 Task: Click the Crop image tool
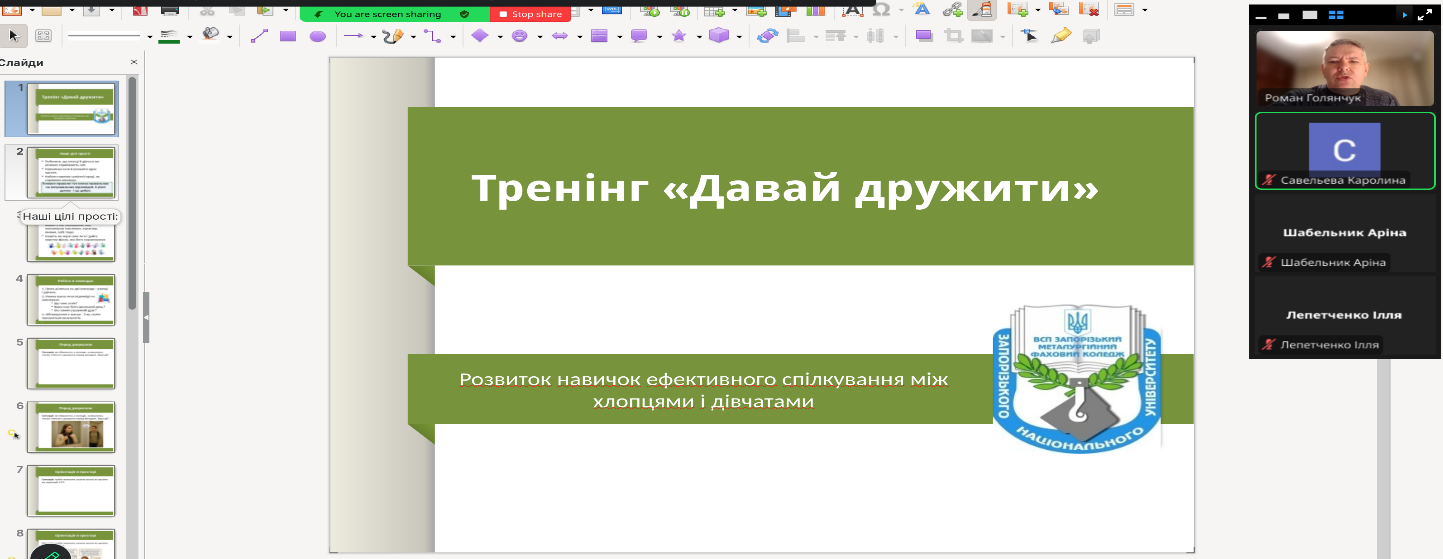tap(953, 36)
